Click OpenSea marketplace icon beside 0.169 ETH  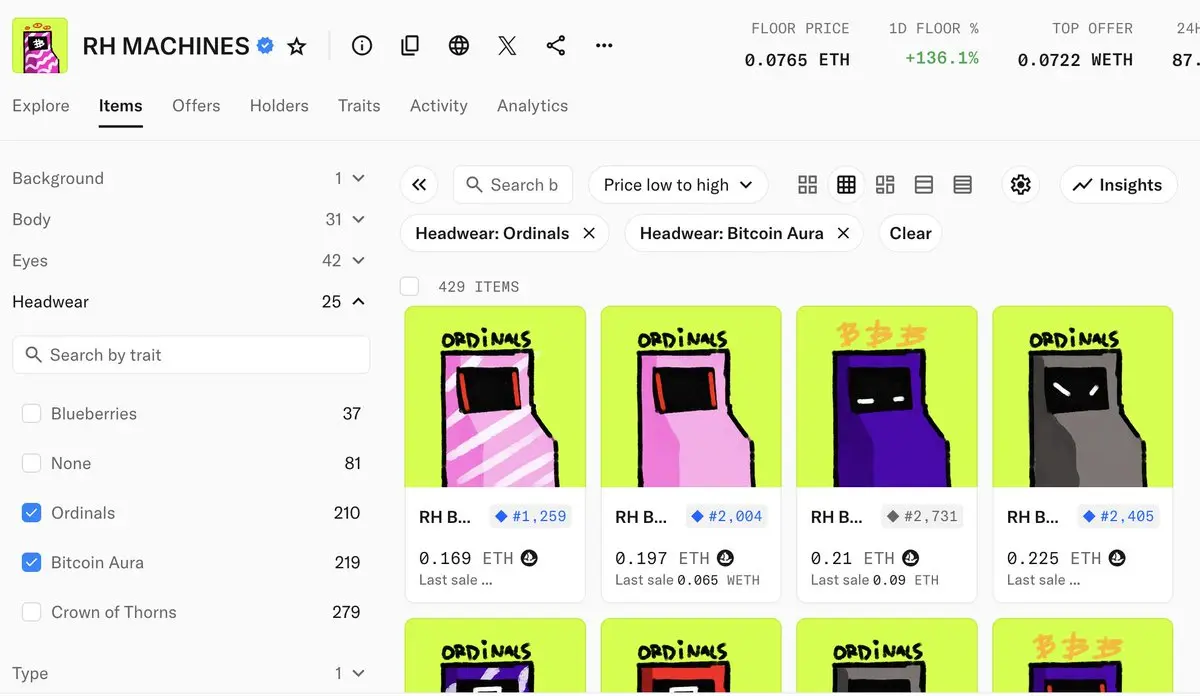529,558
